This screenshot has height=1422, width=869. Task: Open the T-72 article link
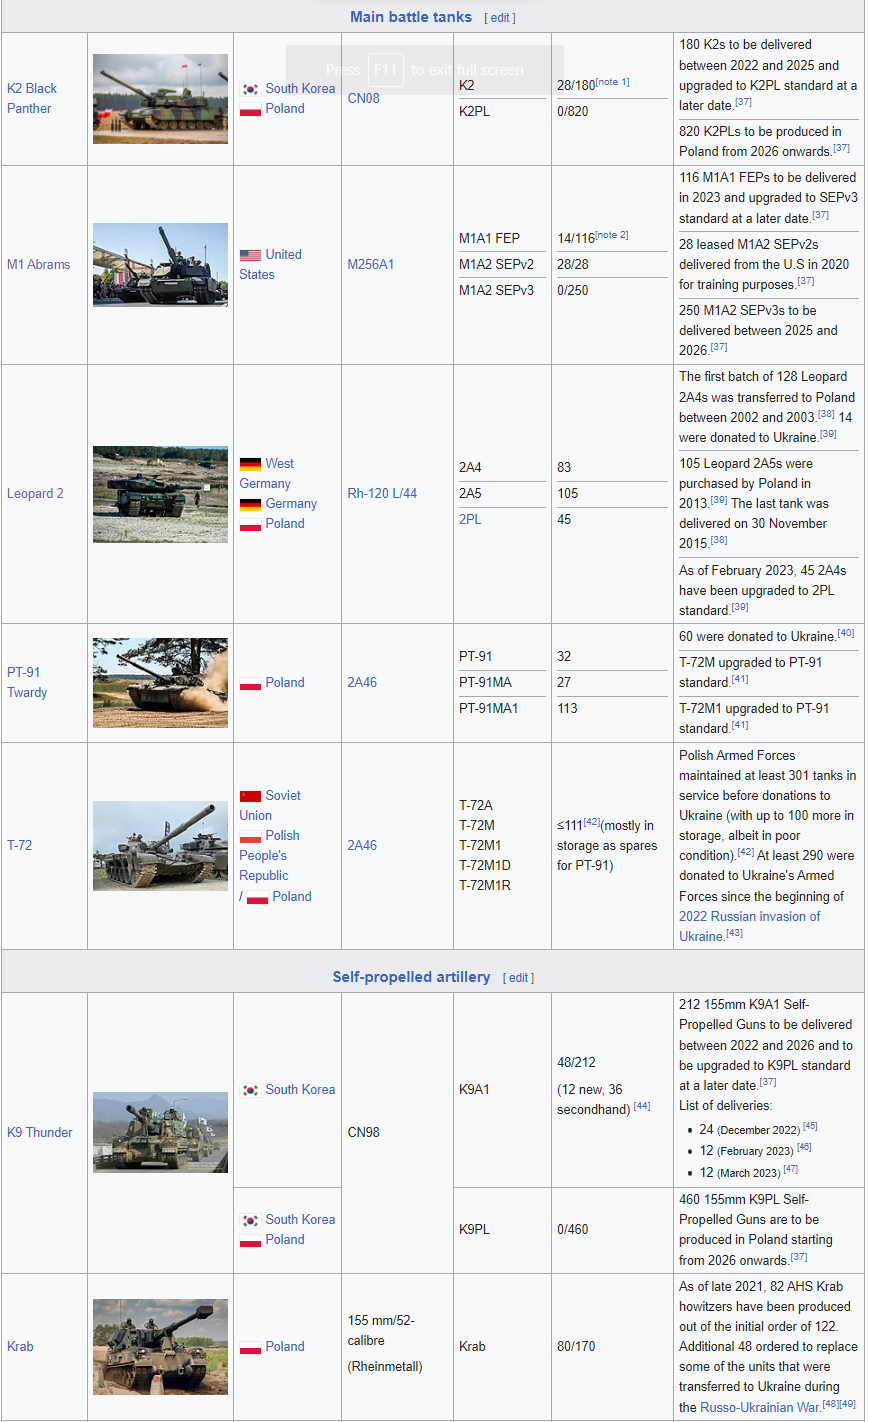point(20,845)
